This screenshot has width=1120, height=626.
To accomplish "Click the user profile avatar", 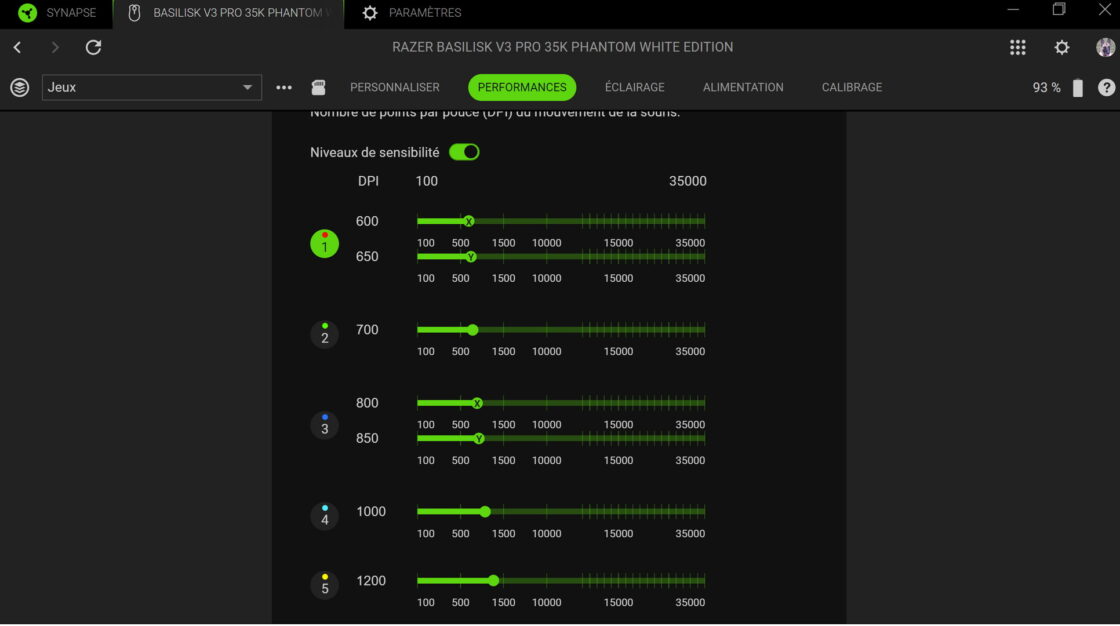I will (x=1105, y=47).
